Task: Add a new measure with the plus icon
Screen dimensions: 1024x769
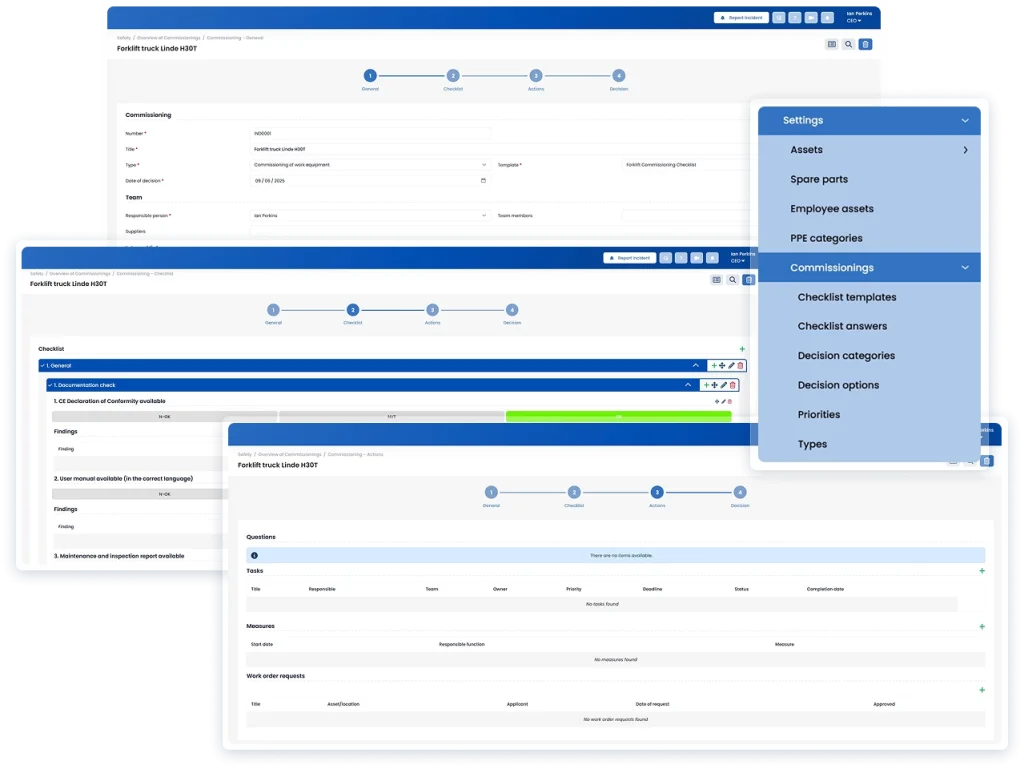Action: [982, 627]
